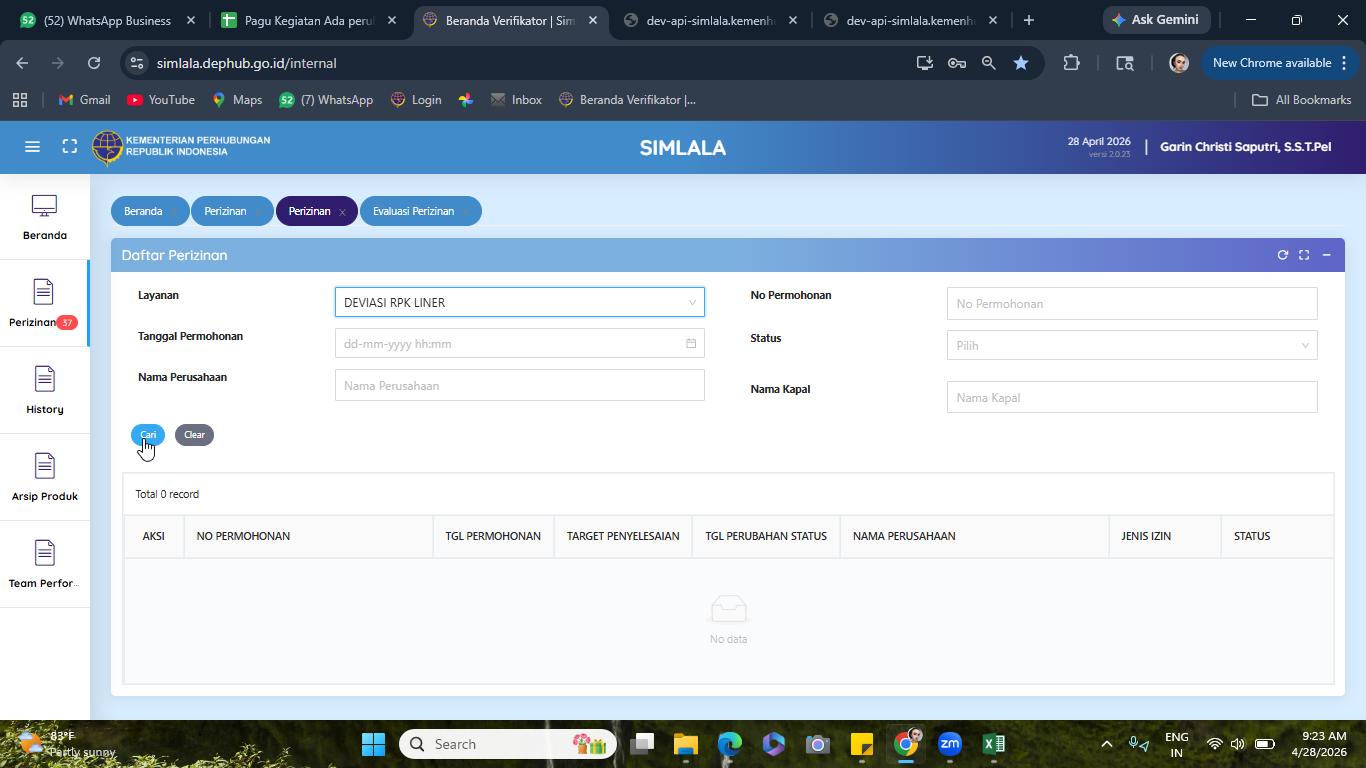Open Beranda from the sidebar

click(44, 217)
